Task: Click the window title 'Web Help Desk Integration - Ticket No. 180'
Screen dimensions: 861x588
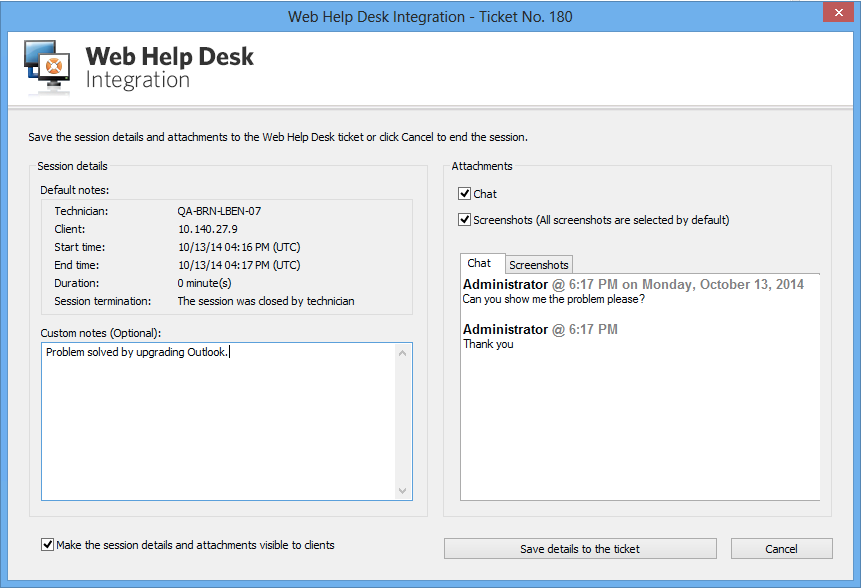Action: 430,16
